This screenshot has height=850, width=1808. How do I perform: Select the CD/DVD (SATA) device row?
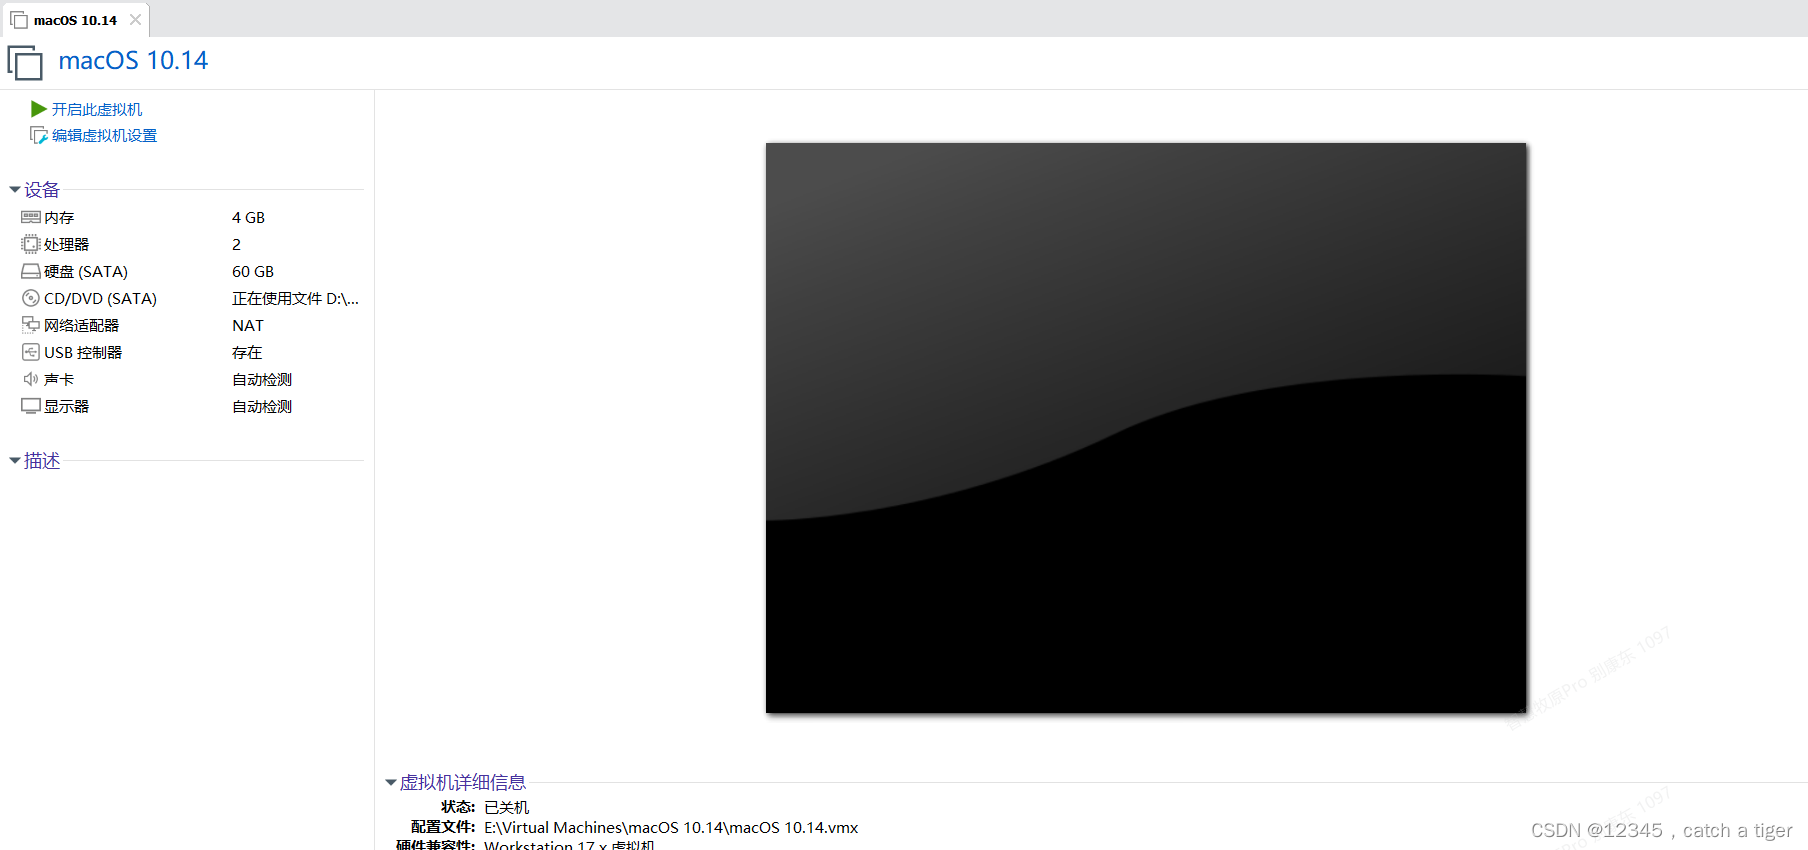click(x=190, y=298)
